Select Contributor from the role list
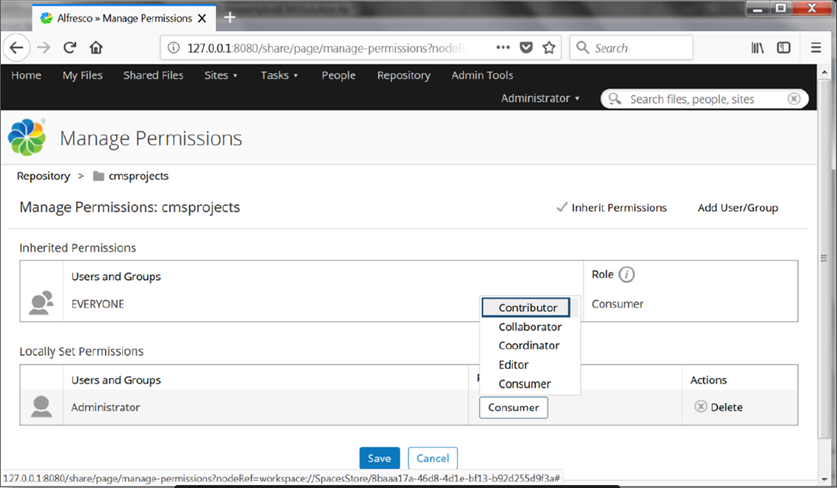 coord(527,307)
